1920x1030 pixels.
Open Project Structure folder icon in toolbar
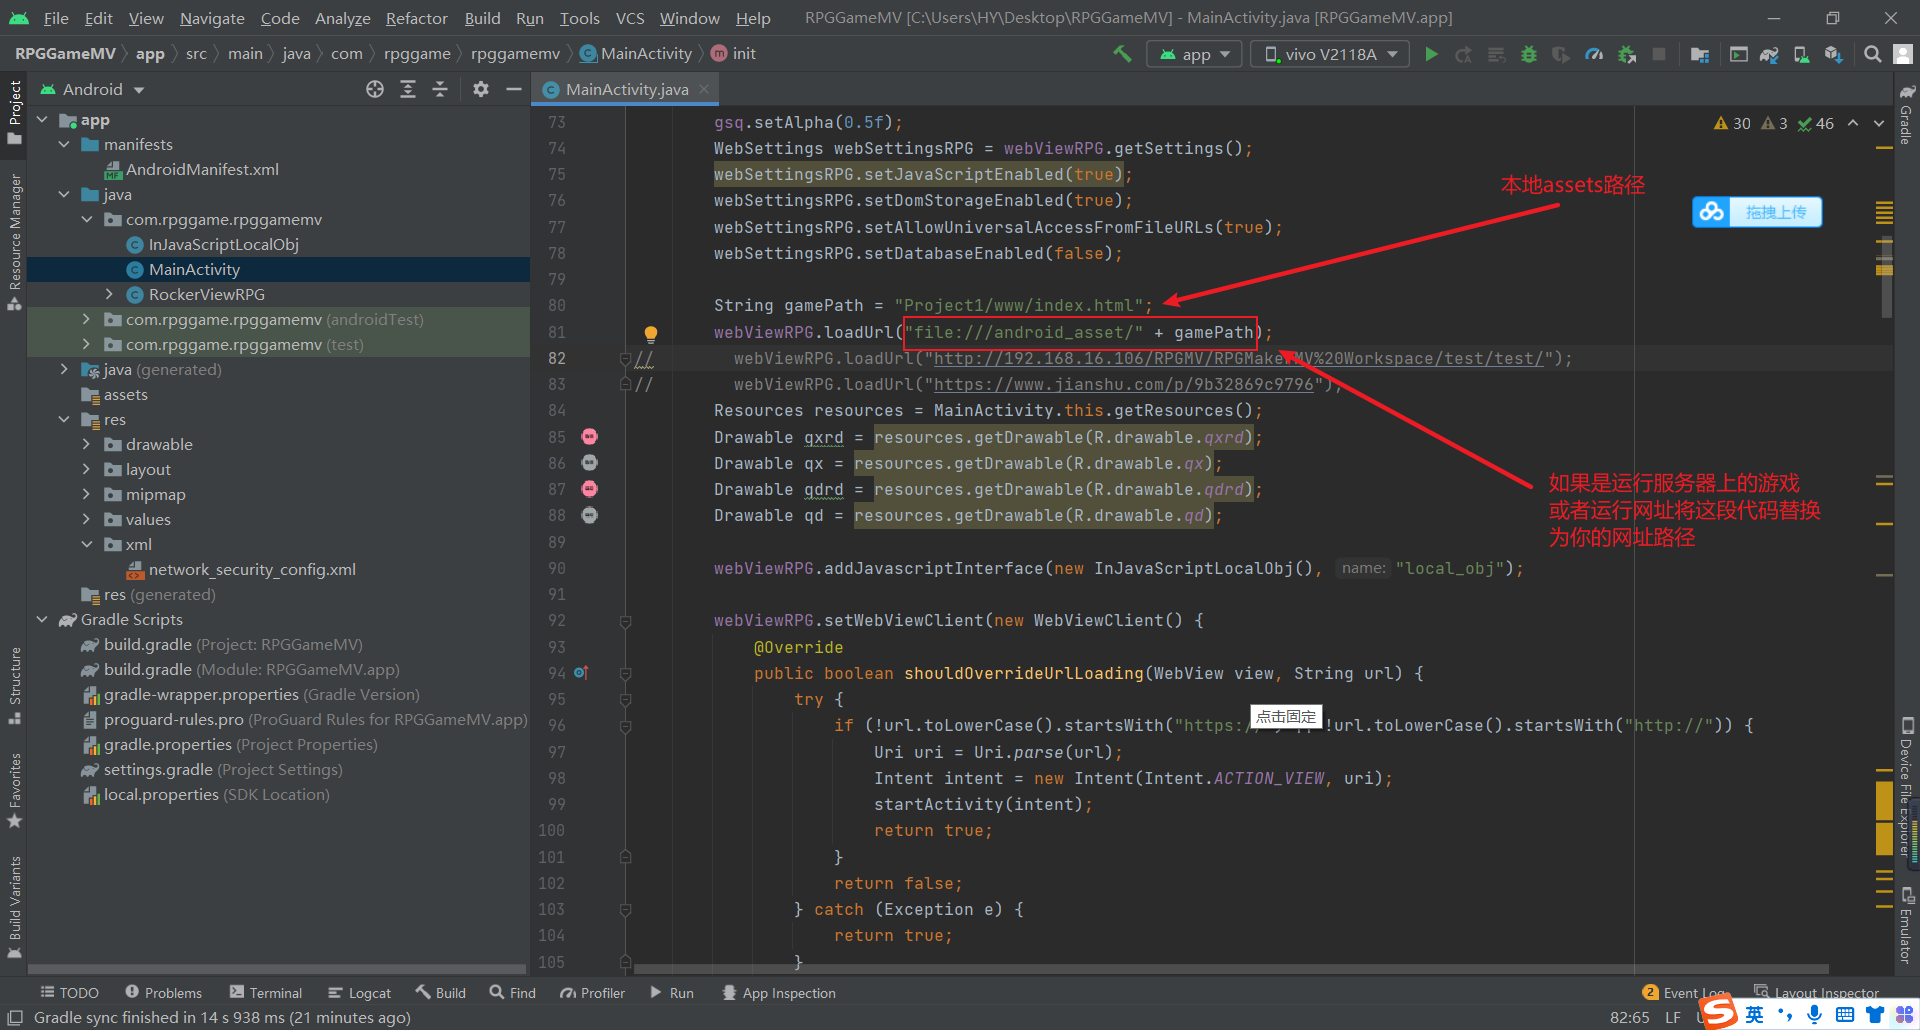tap(1699, 54)
